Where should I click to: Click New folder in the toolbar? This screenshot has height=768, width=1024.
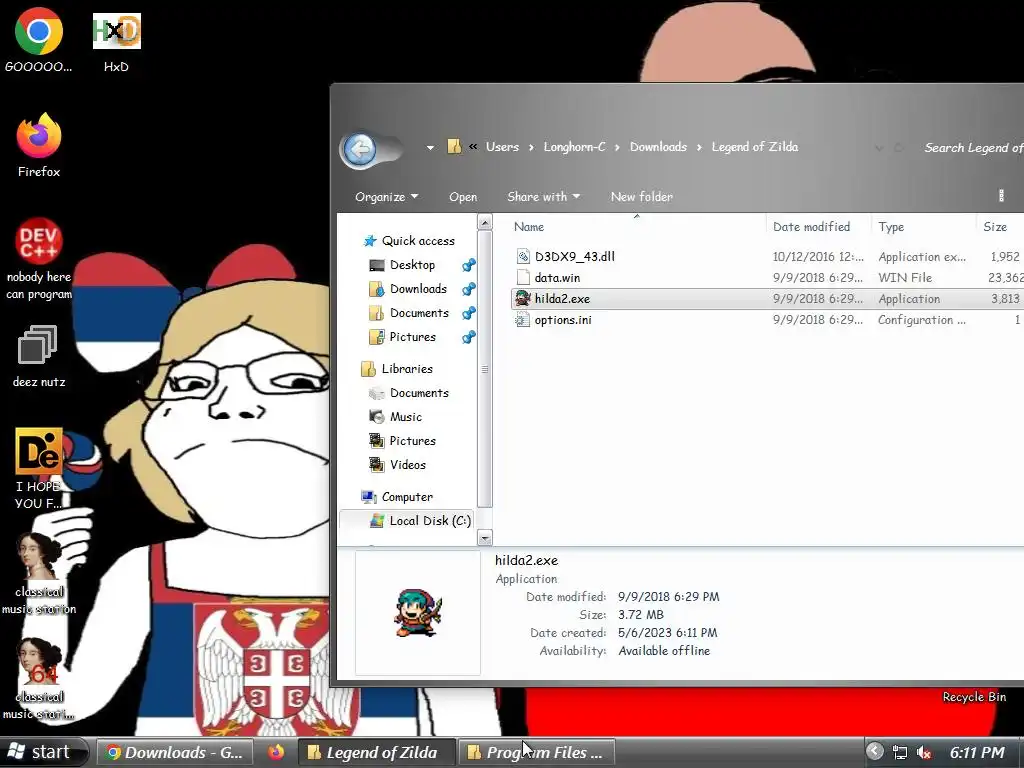pos(641,197)
